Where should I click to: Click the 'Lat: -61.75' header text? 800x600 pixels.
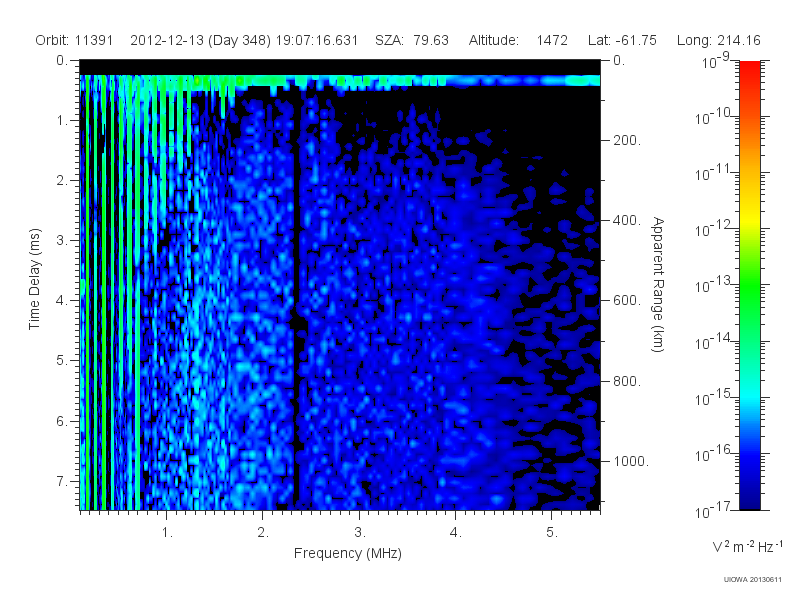(622, 40)
